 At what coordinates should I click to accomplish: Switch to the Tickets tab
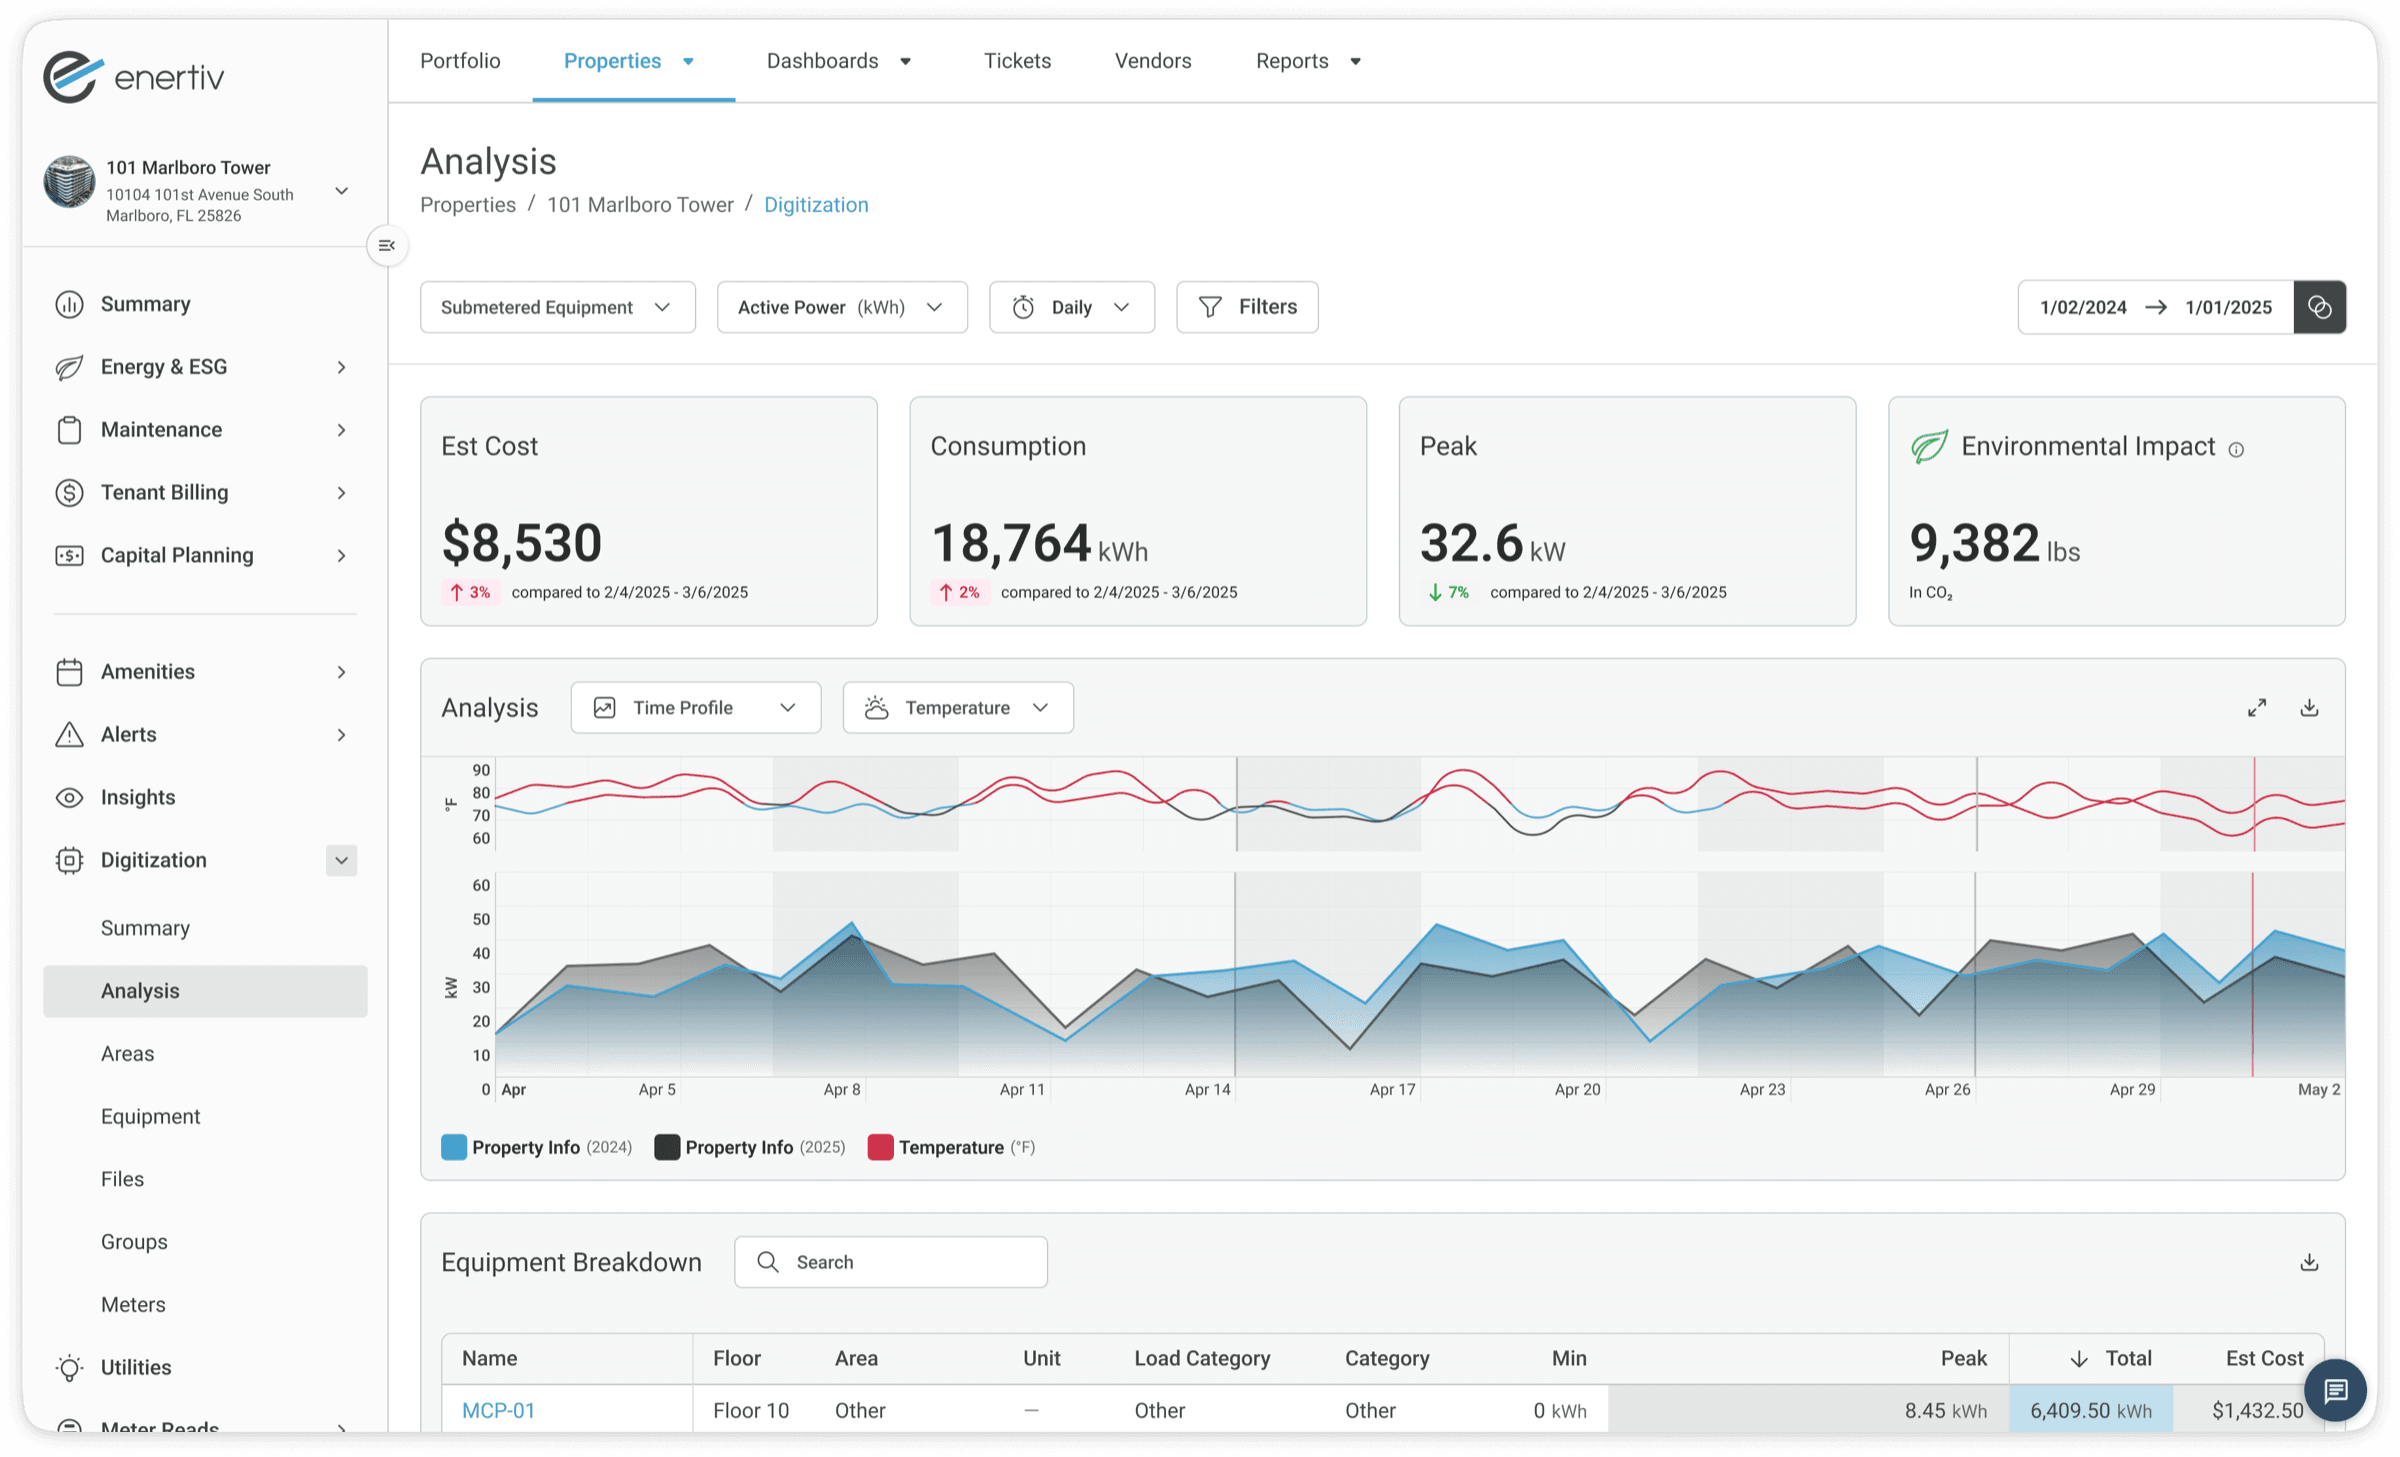click(x=1017, y=61)
